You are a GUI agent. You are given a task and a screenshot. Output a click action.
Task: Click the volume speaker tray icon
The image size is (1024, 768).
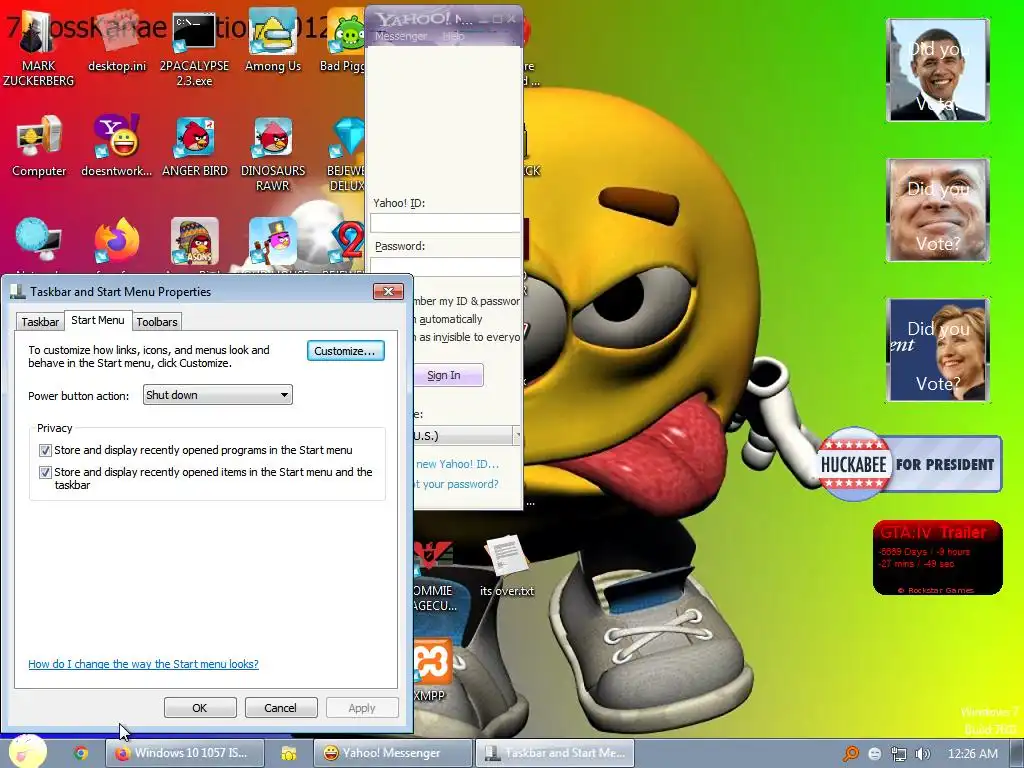pyautogui.click(x=922, y=754)
